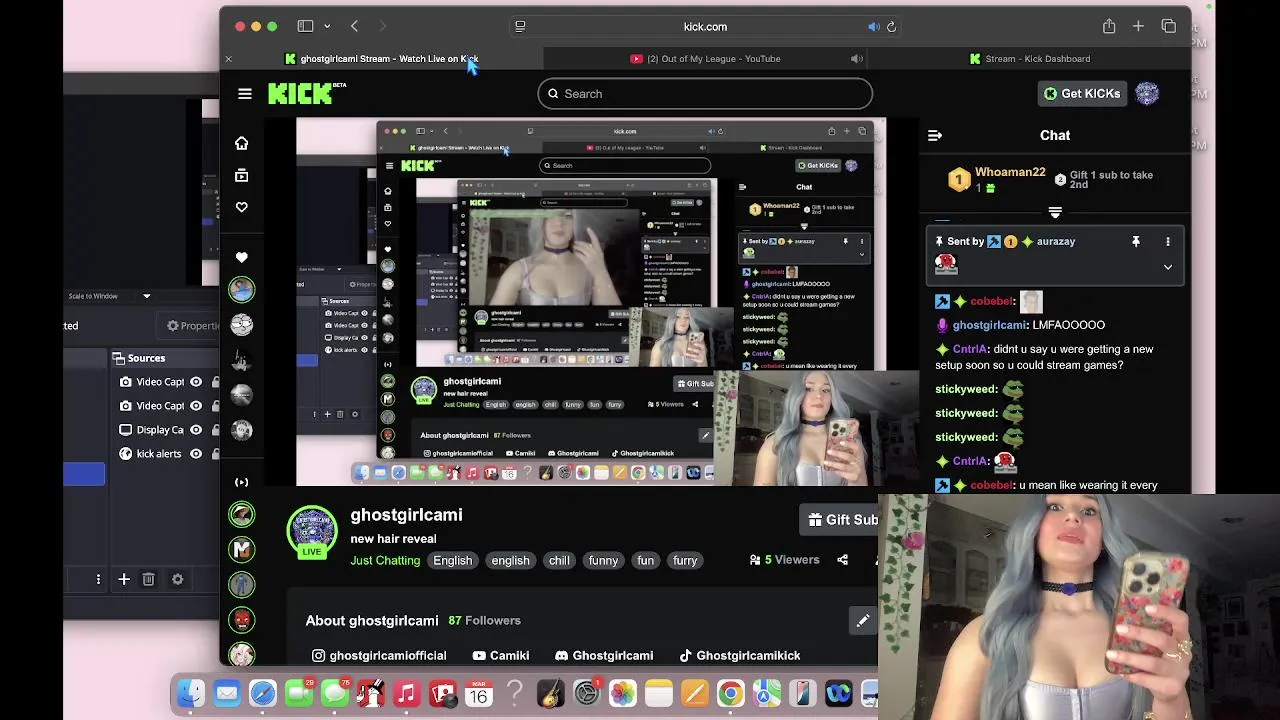
Task: Lock the first Video Capture source
Action: (x=215, y=382)
